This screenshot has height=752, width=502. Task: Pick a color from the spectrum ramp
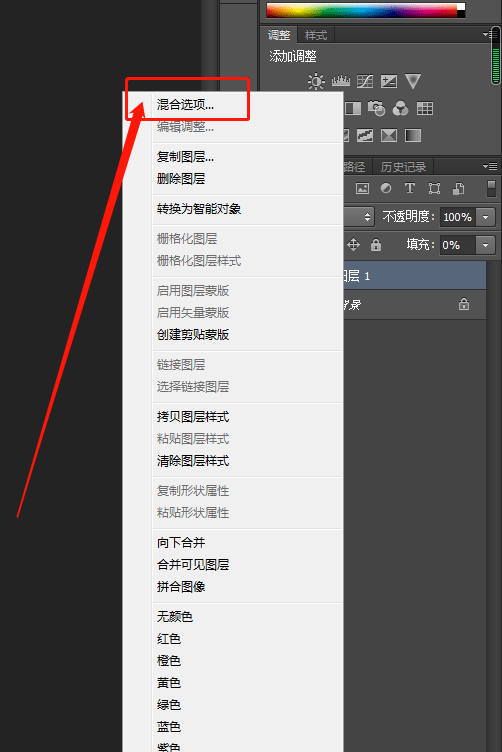365,11
